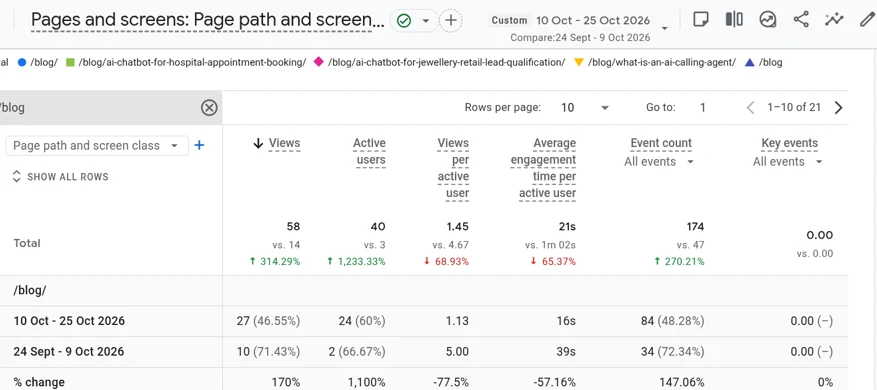Image resolution: width=877 pixels, height=390 pixels.
Task: Click the add comparison plus button
Action: [451, 21]
